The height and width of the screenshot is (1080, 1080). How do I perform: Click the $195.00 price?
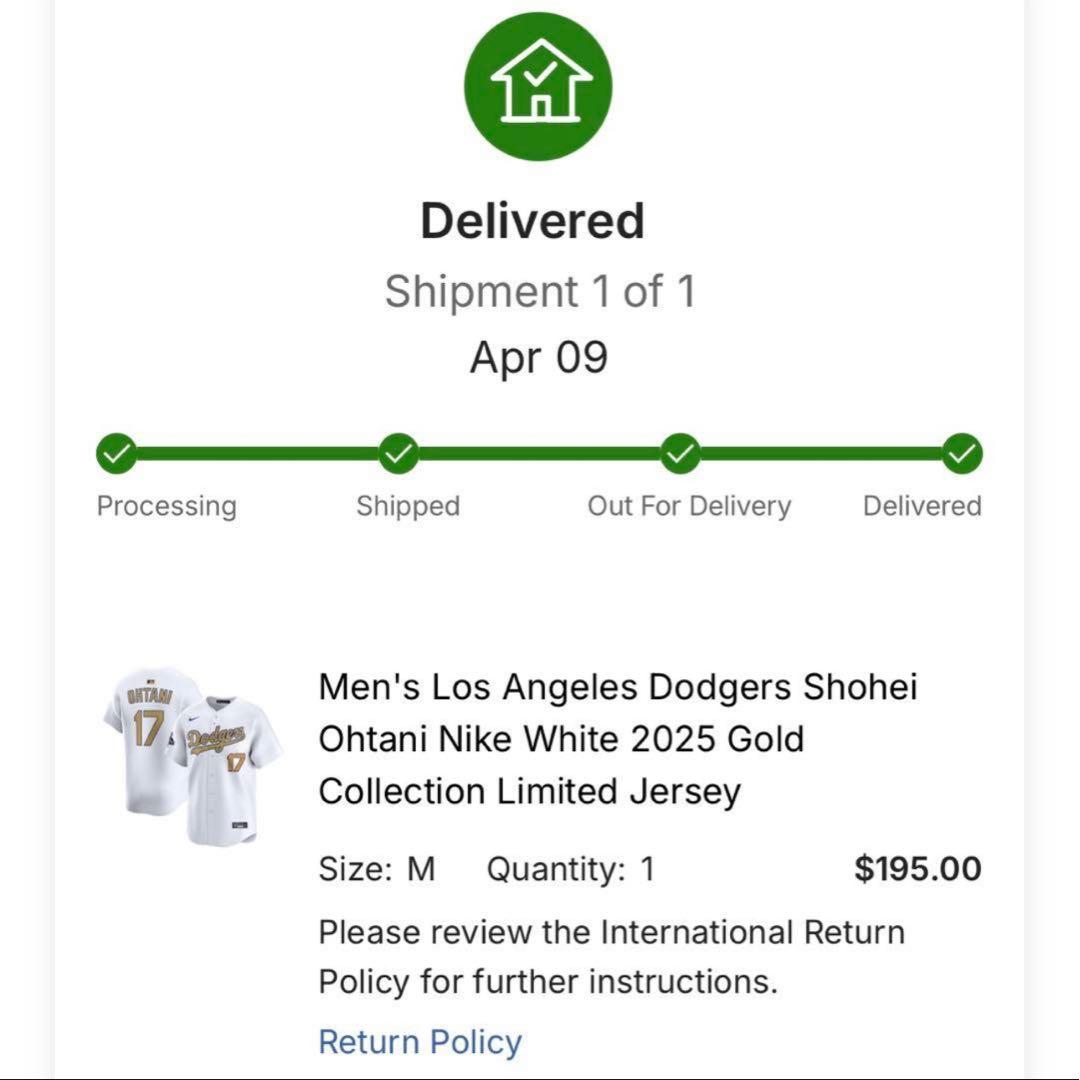pos(918,869)
